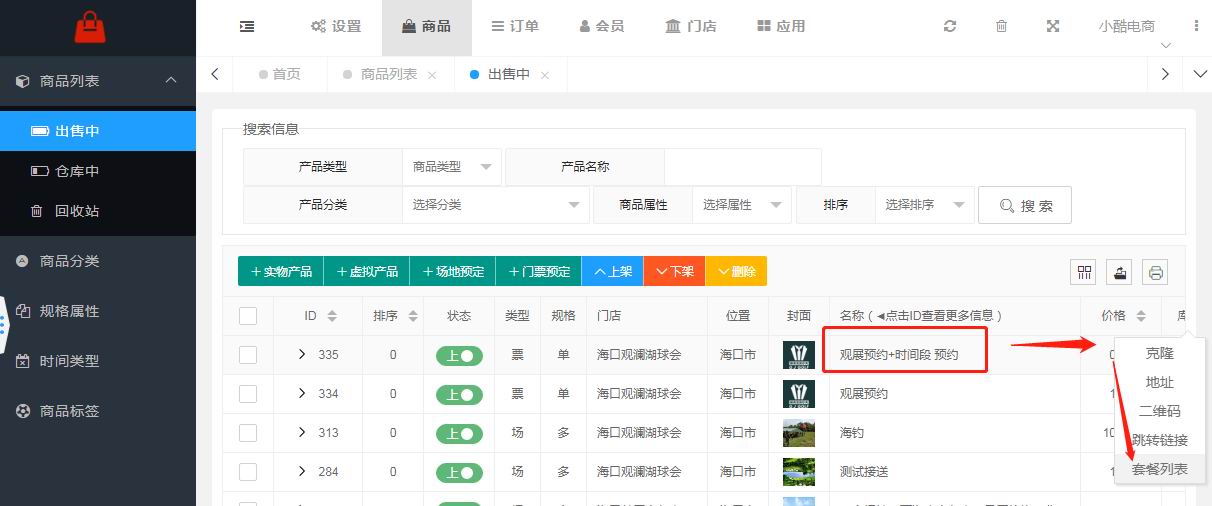Select 克隆 in the context menu

(x=1160, y=353)
